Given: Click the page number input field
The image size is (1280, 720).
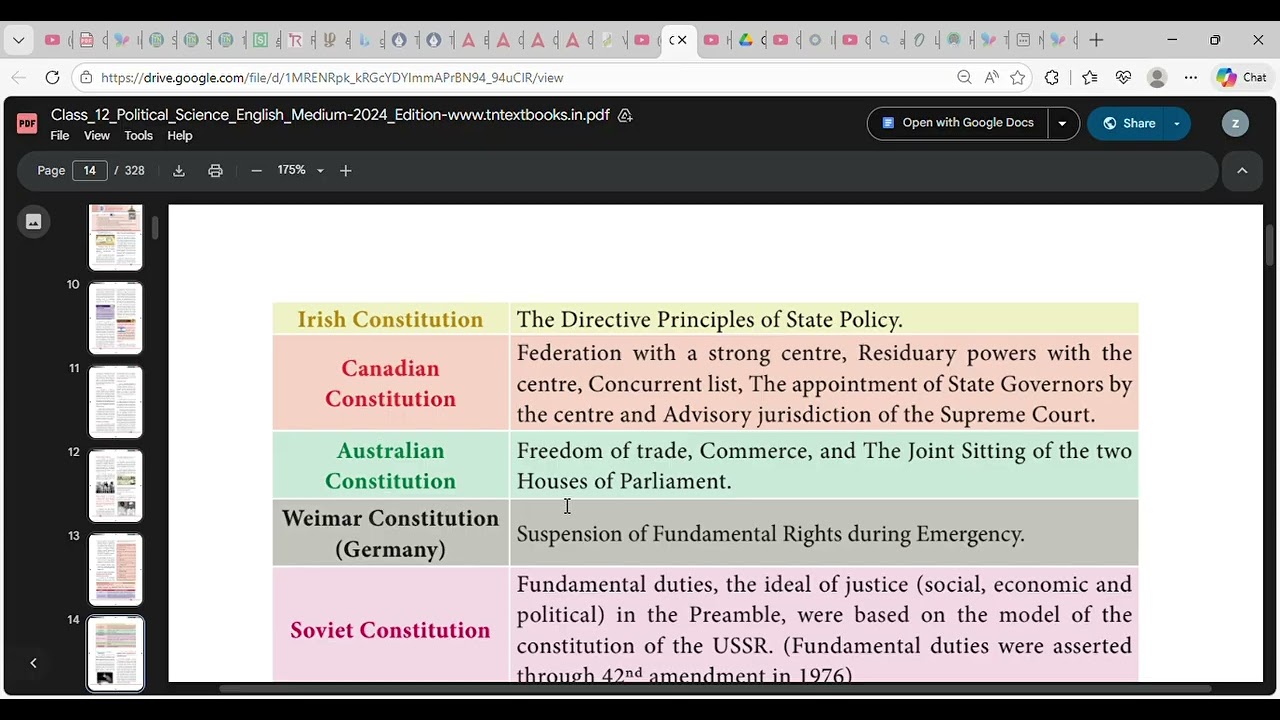Looking at the screenshot, I should (89, 170).
